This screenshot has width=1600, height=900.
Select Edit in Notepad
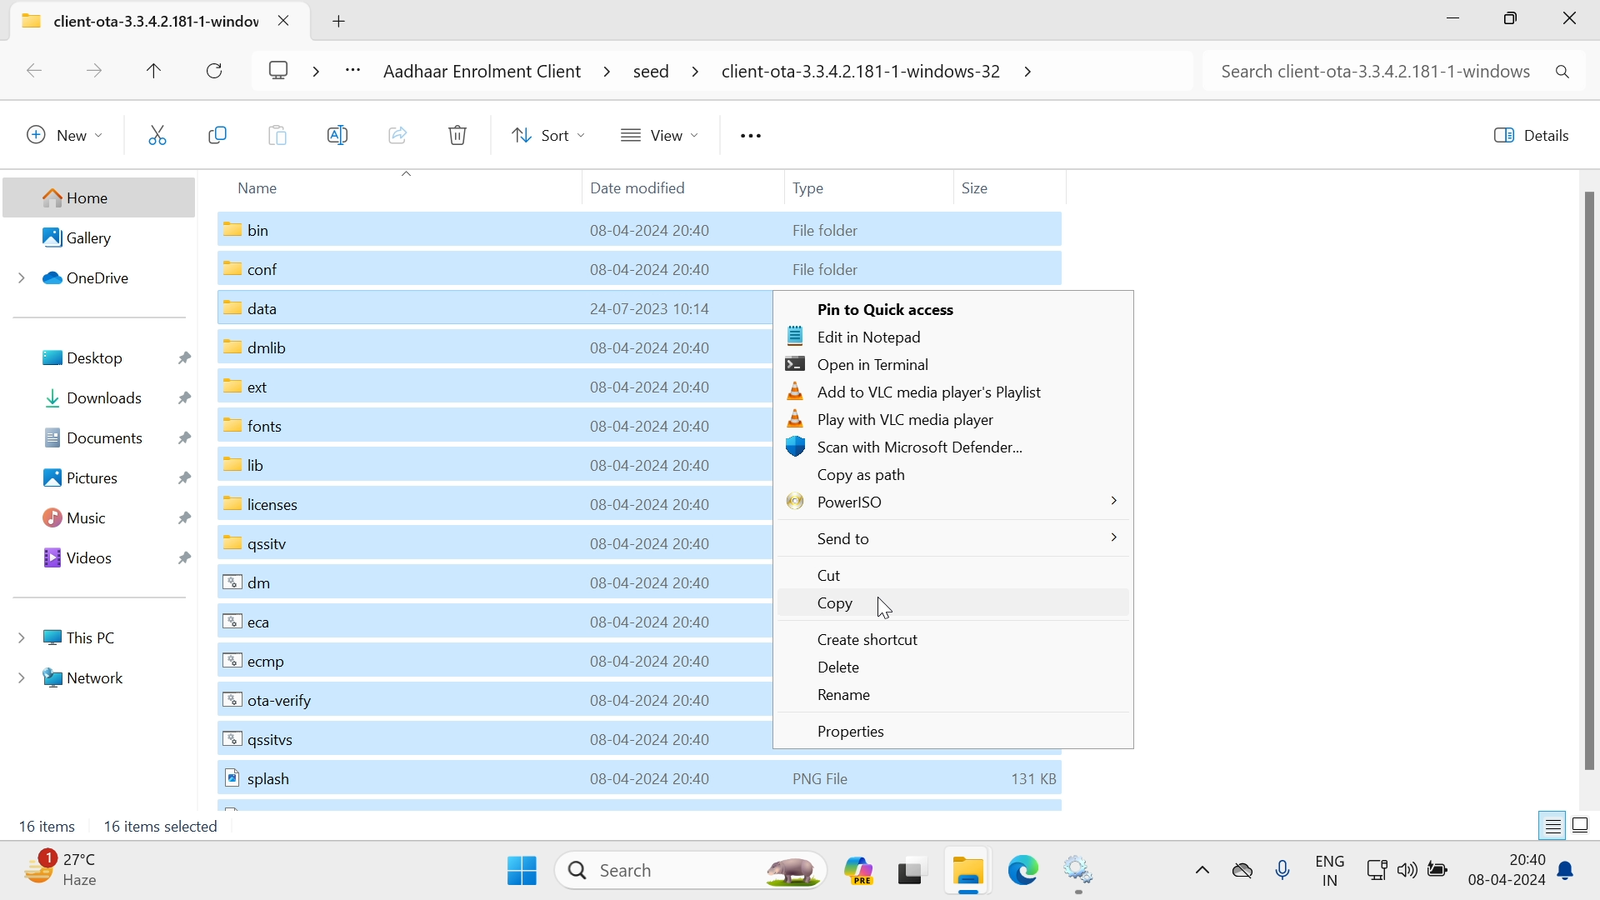[x=953, y=337]
